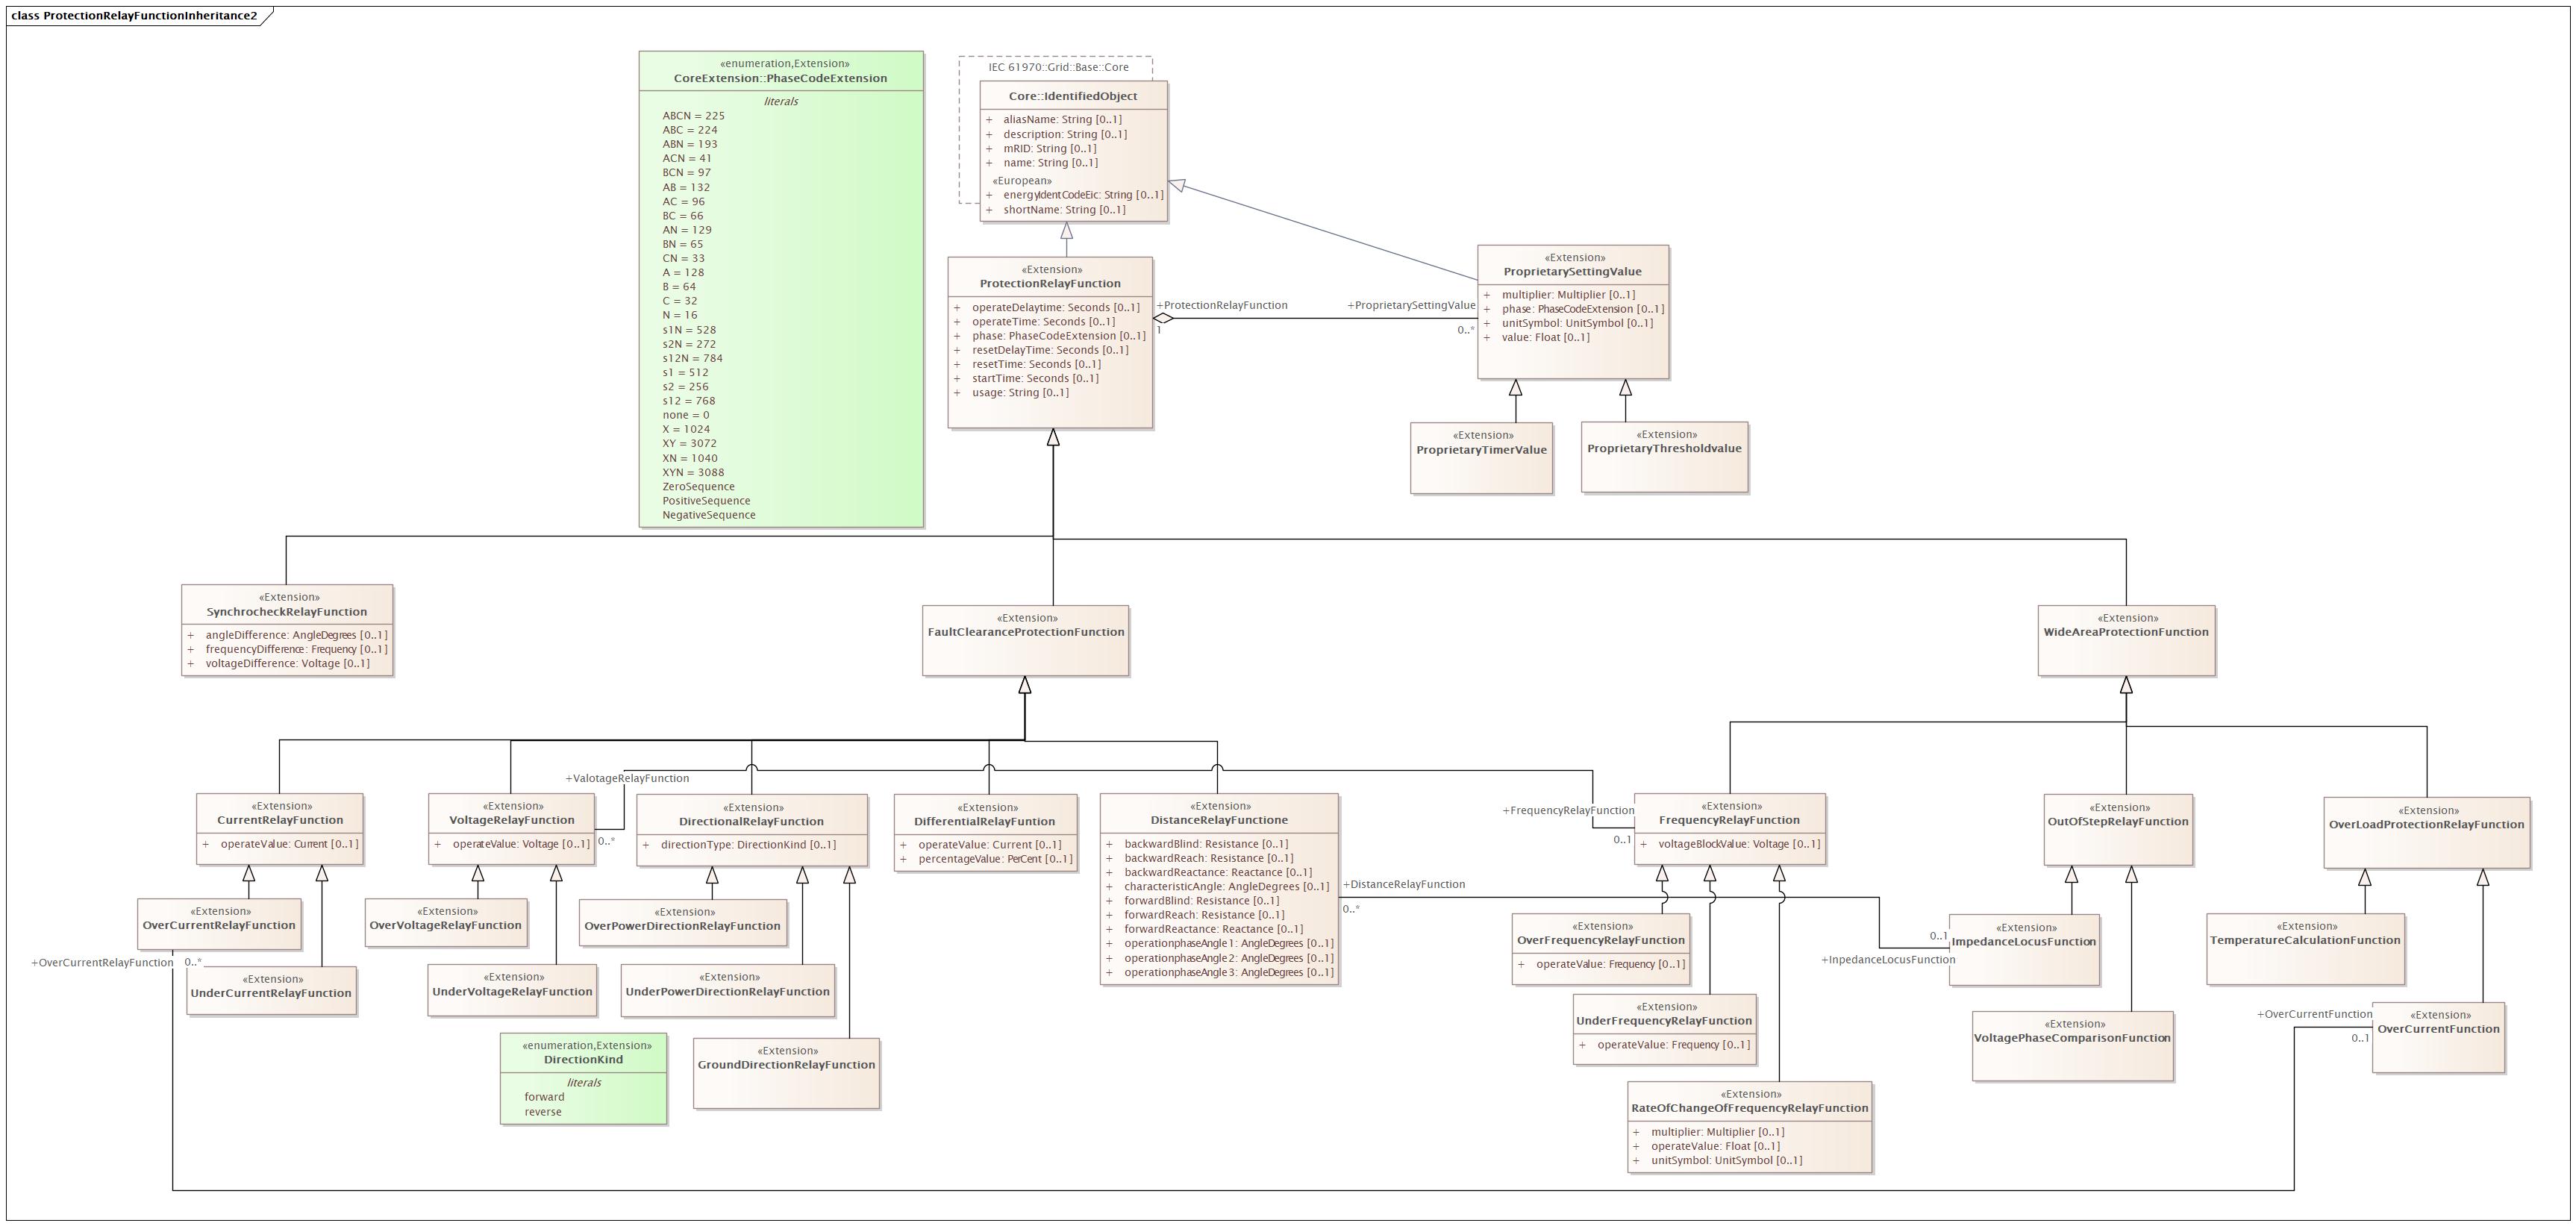This screenshot has width=2576, height=1226.
Task: Select the UnderPowerDirectionRelayFunction class box
Action: [727, 991]
